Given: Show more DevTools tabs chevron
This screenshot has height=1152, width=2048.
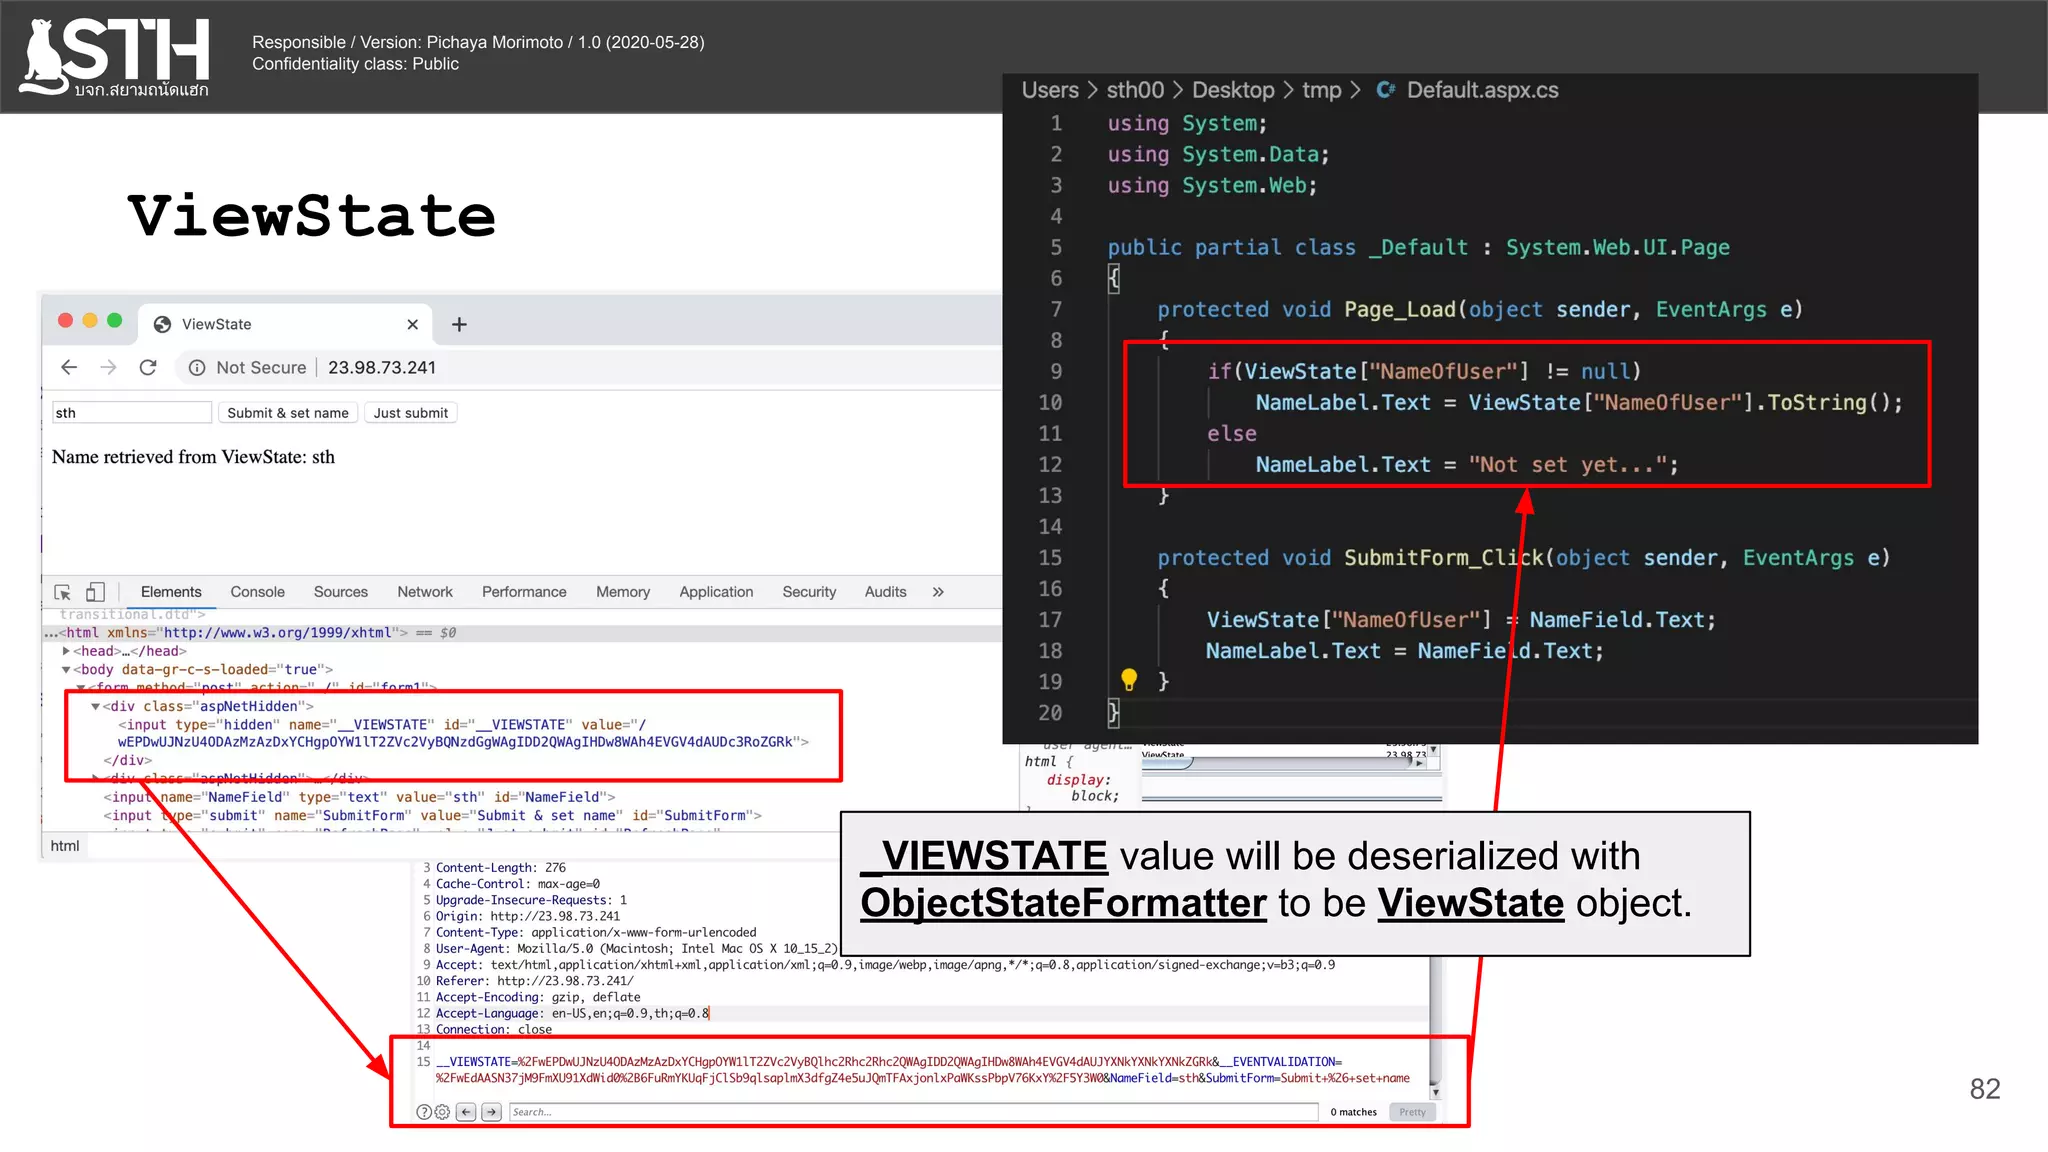Looking at the screenshot, I should click(x=938, y=592).
